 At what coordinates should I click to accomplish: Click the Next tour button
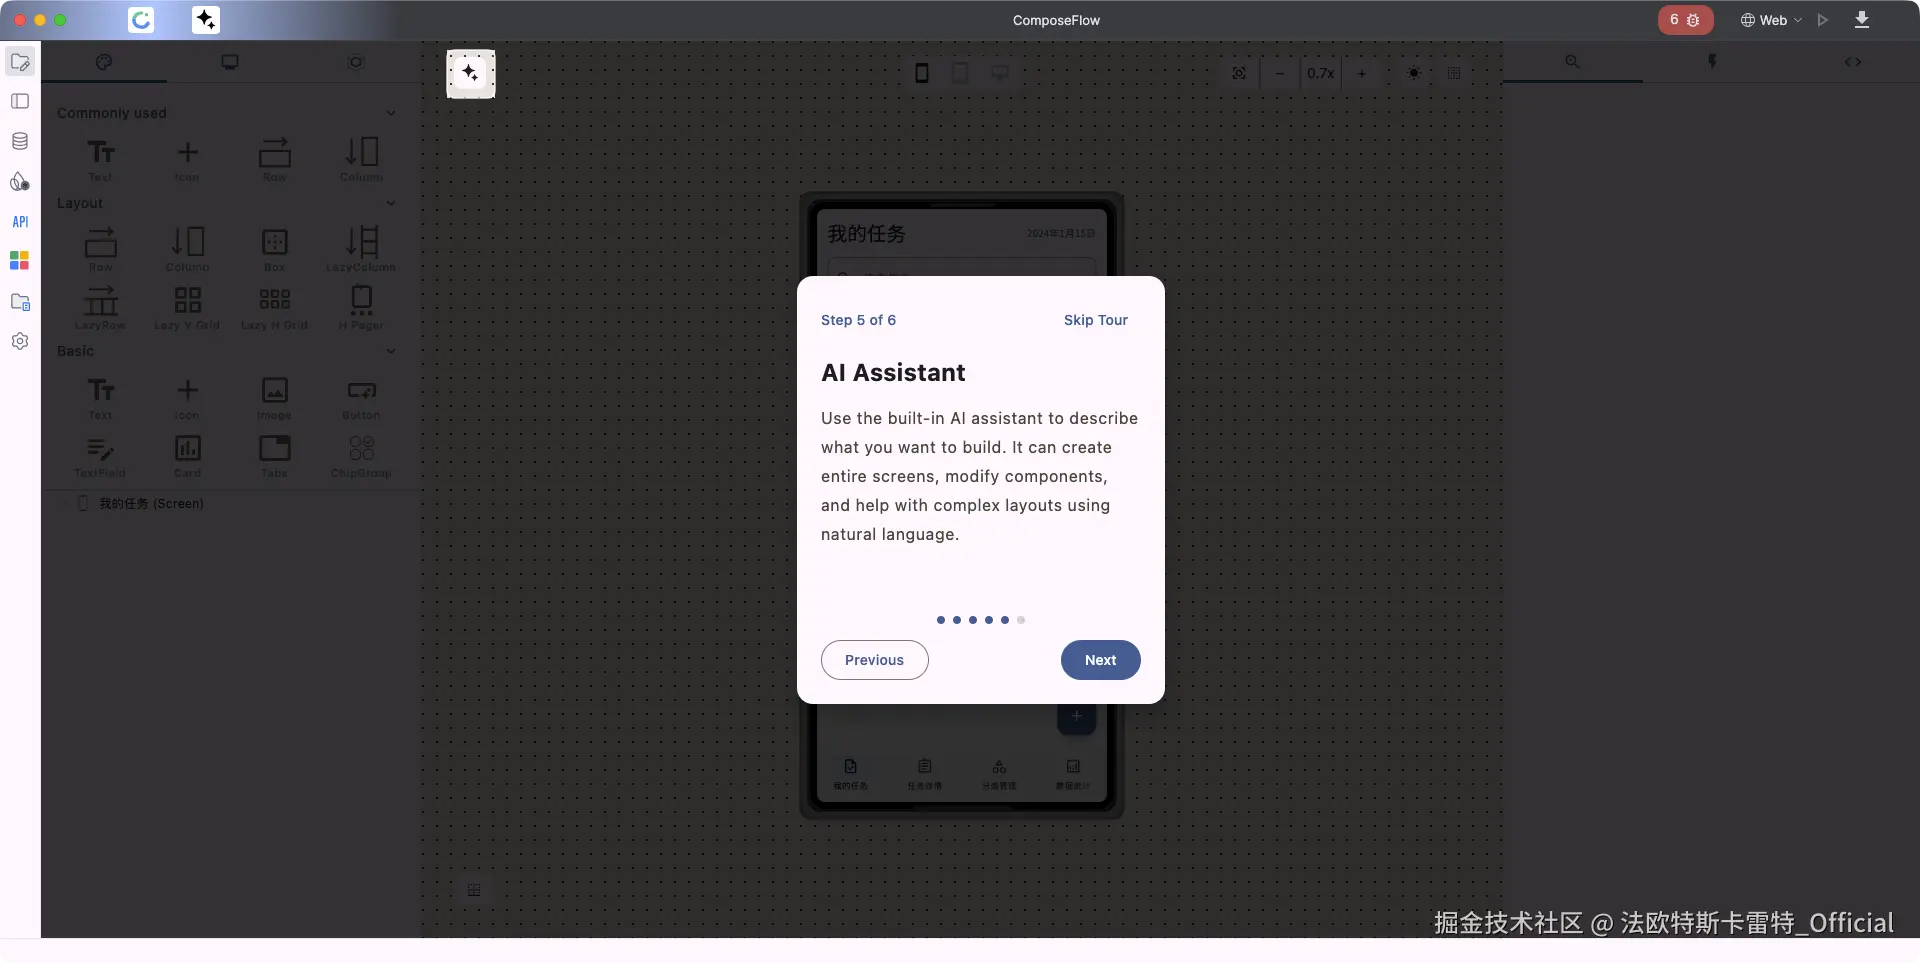point(1101,660)
